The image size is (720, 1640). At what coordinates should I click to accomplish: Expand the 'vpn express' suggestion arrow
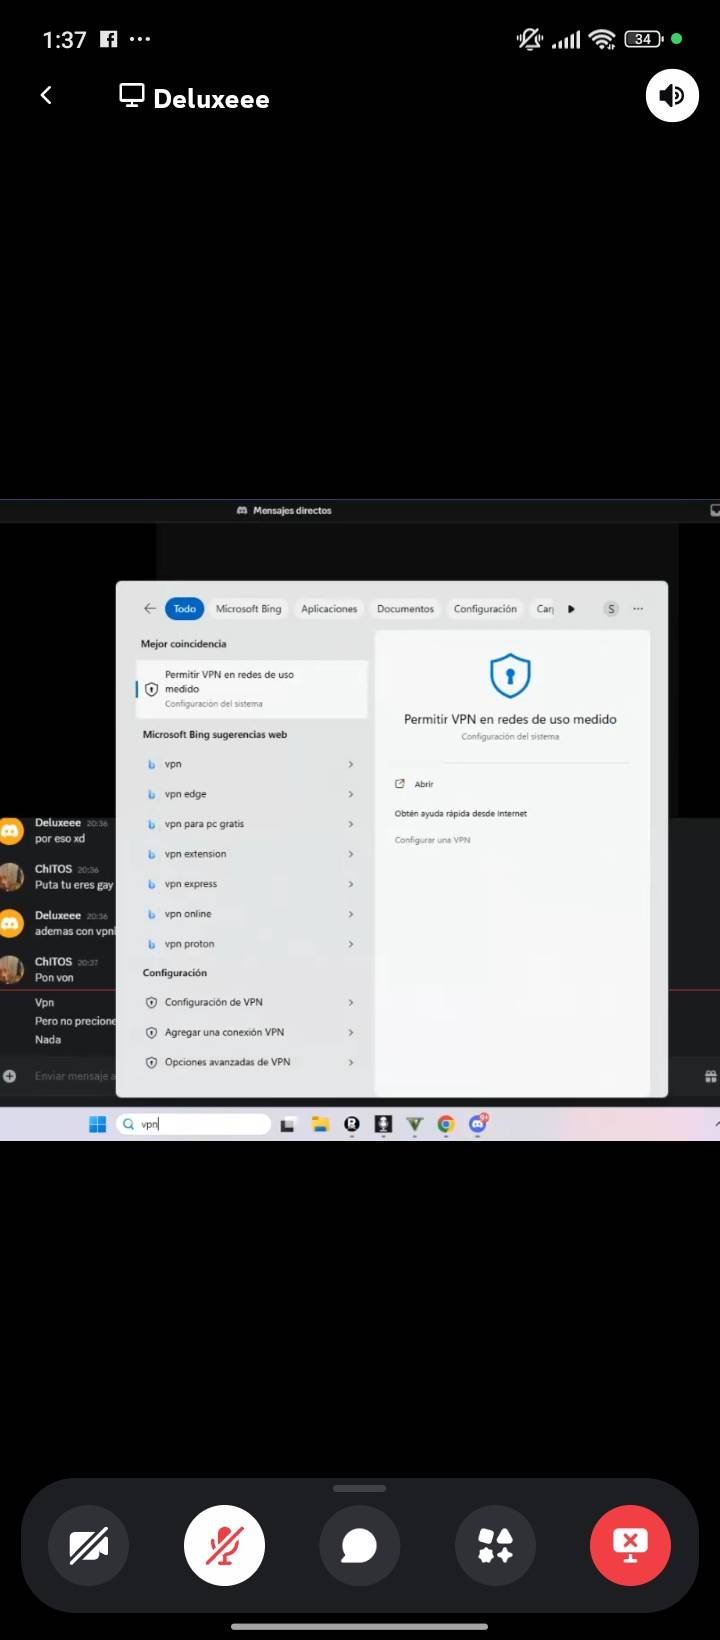[351, 884]
